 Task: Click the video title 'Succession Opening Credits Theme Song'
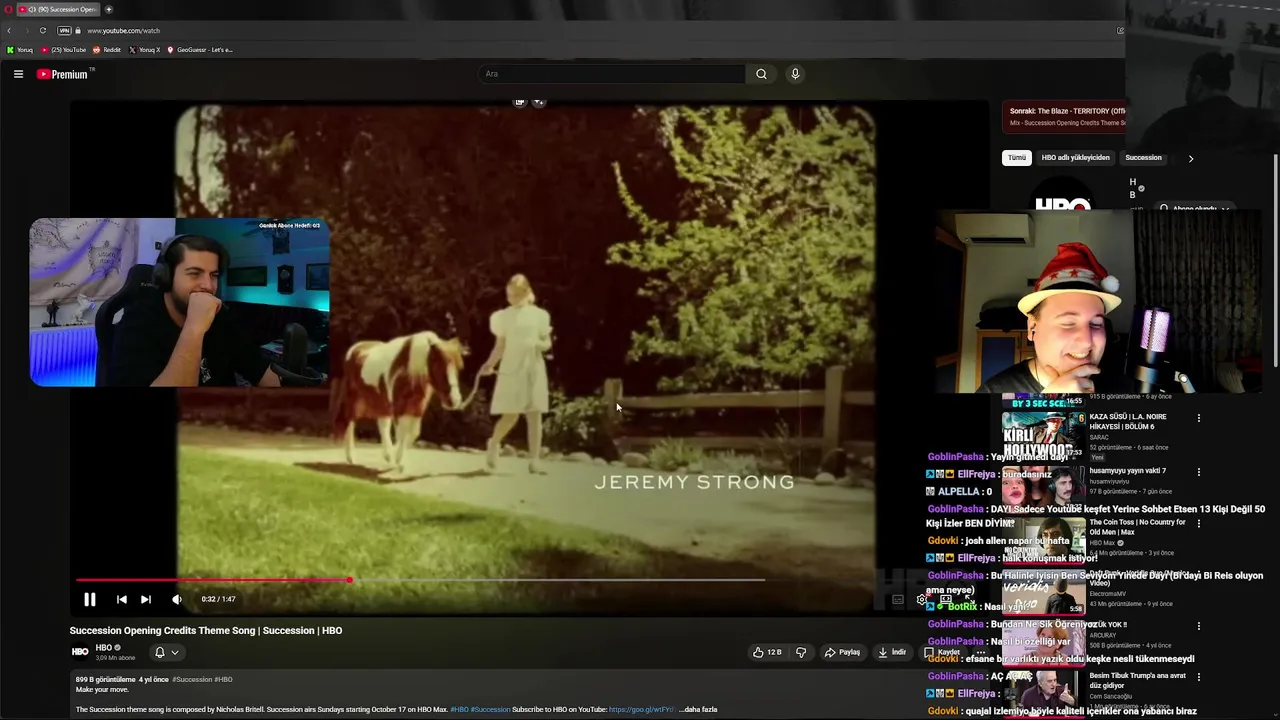point(206,631)
